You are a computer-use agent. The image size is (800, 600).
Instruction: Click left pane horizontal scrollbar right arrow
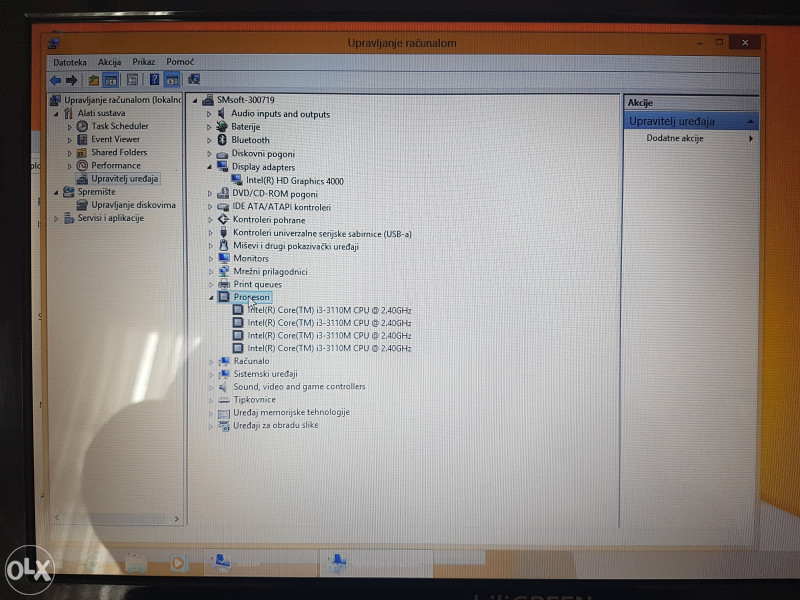(177, 518)
